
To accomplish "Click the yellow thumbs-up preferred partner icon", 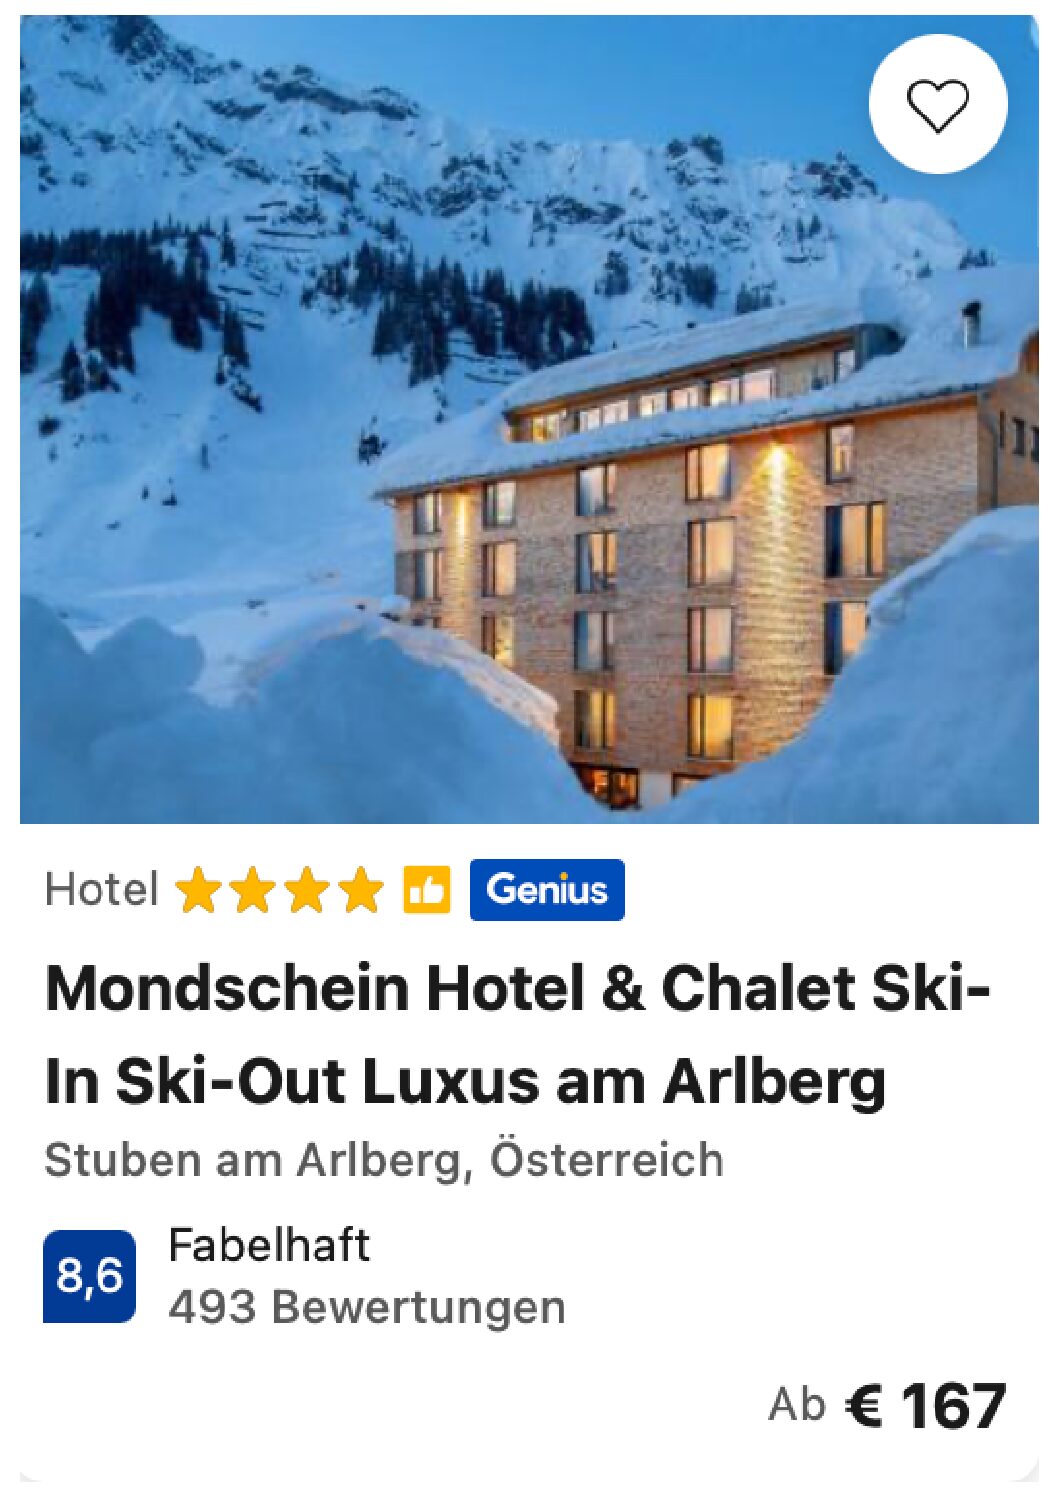I will pos(427,889).
